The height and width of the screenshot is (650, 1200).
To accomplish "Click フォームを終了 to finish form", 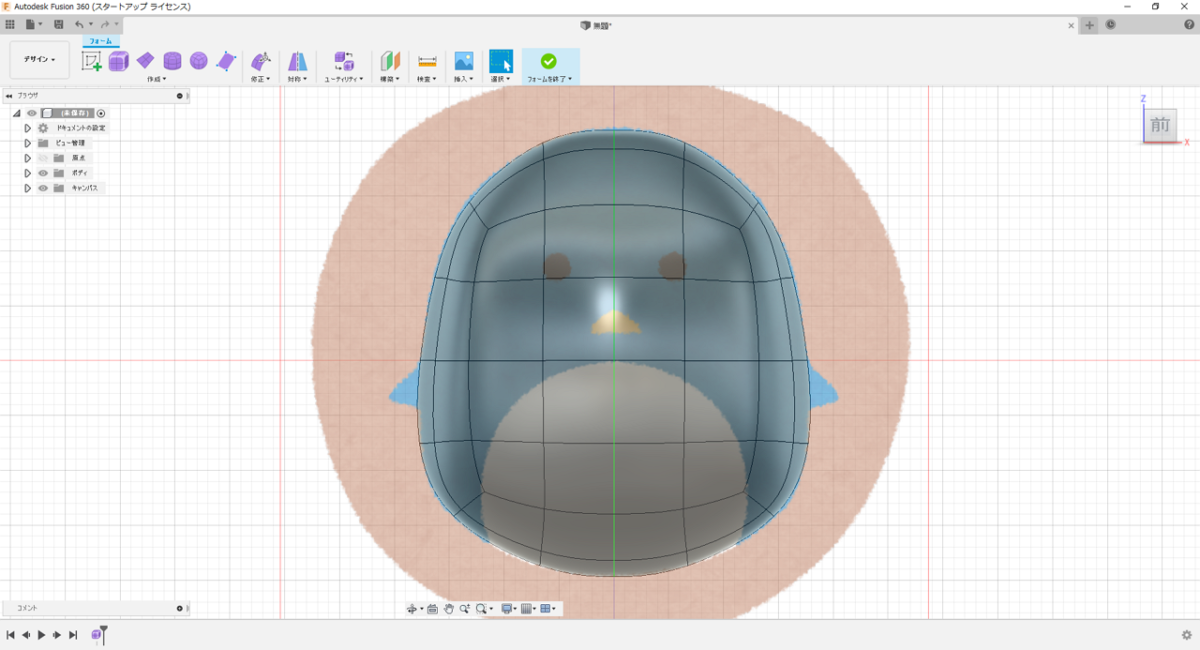I will [550, 65].
